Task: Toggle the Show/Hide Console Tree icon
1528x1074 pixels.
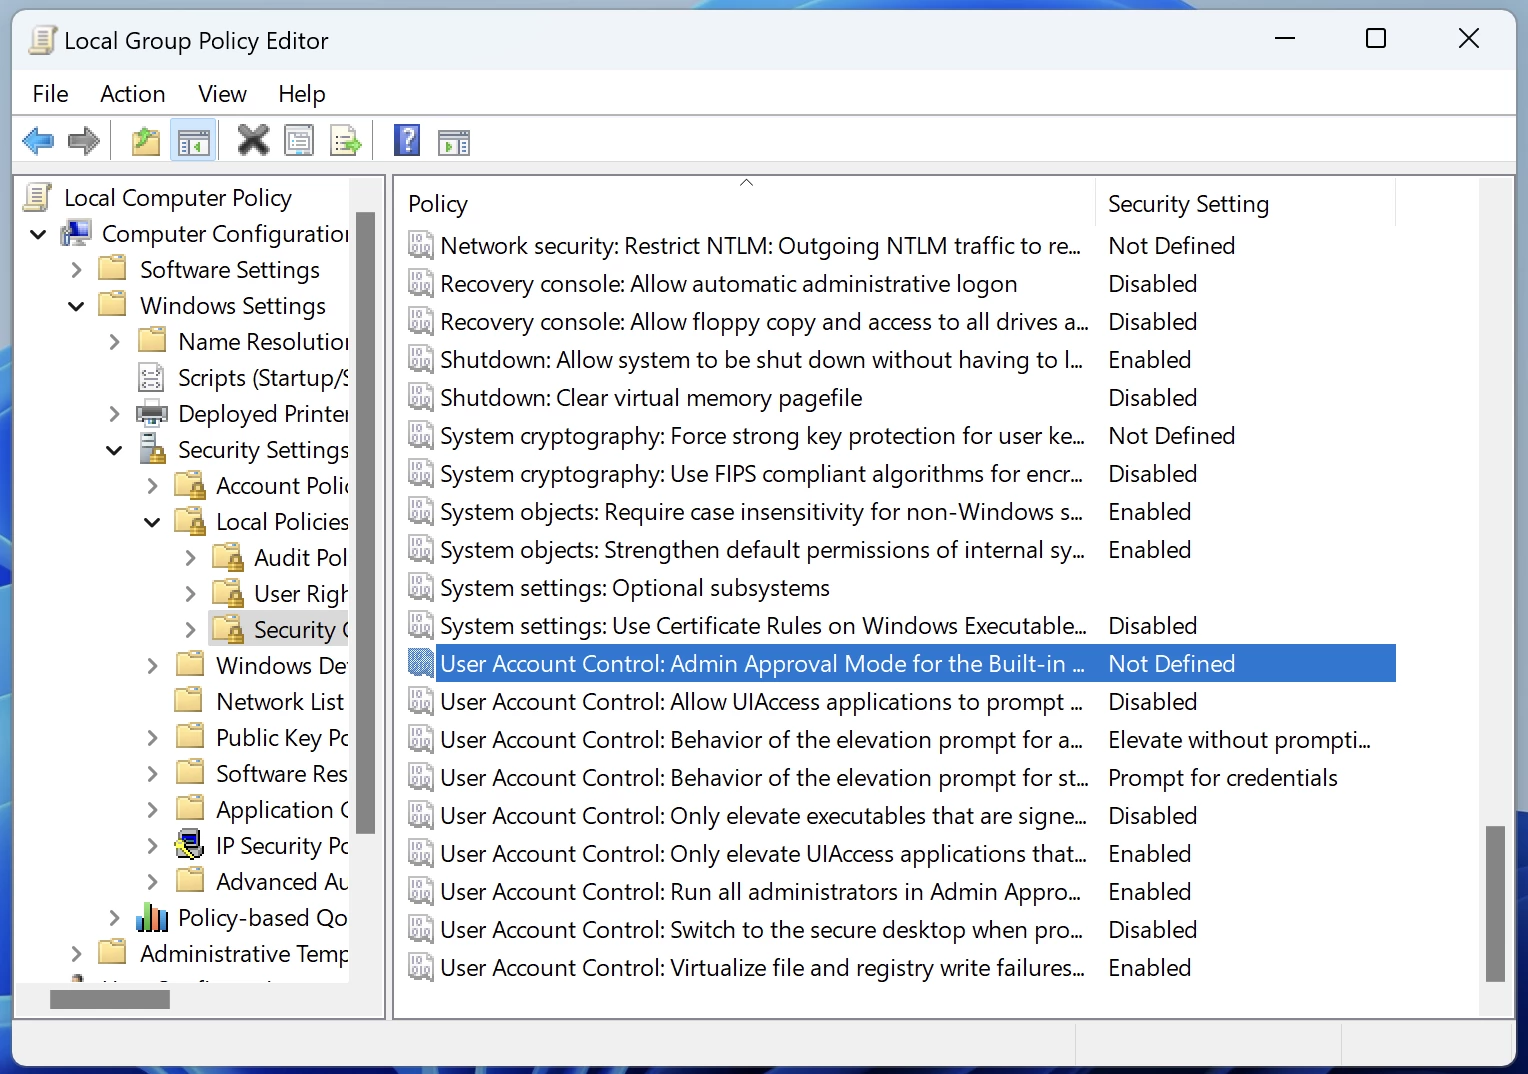Action: [x=193, y=140]
